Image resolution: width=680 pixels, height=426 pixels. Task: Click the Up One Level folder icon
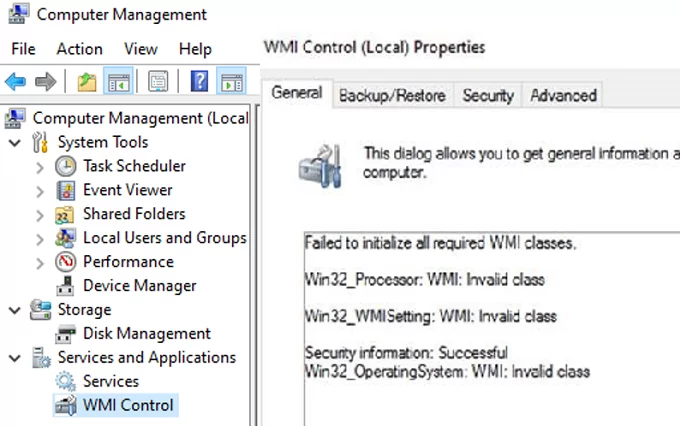87,81
